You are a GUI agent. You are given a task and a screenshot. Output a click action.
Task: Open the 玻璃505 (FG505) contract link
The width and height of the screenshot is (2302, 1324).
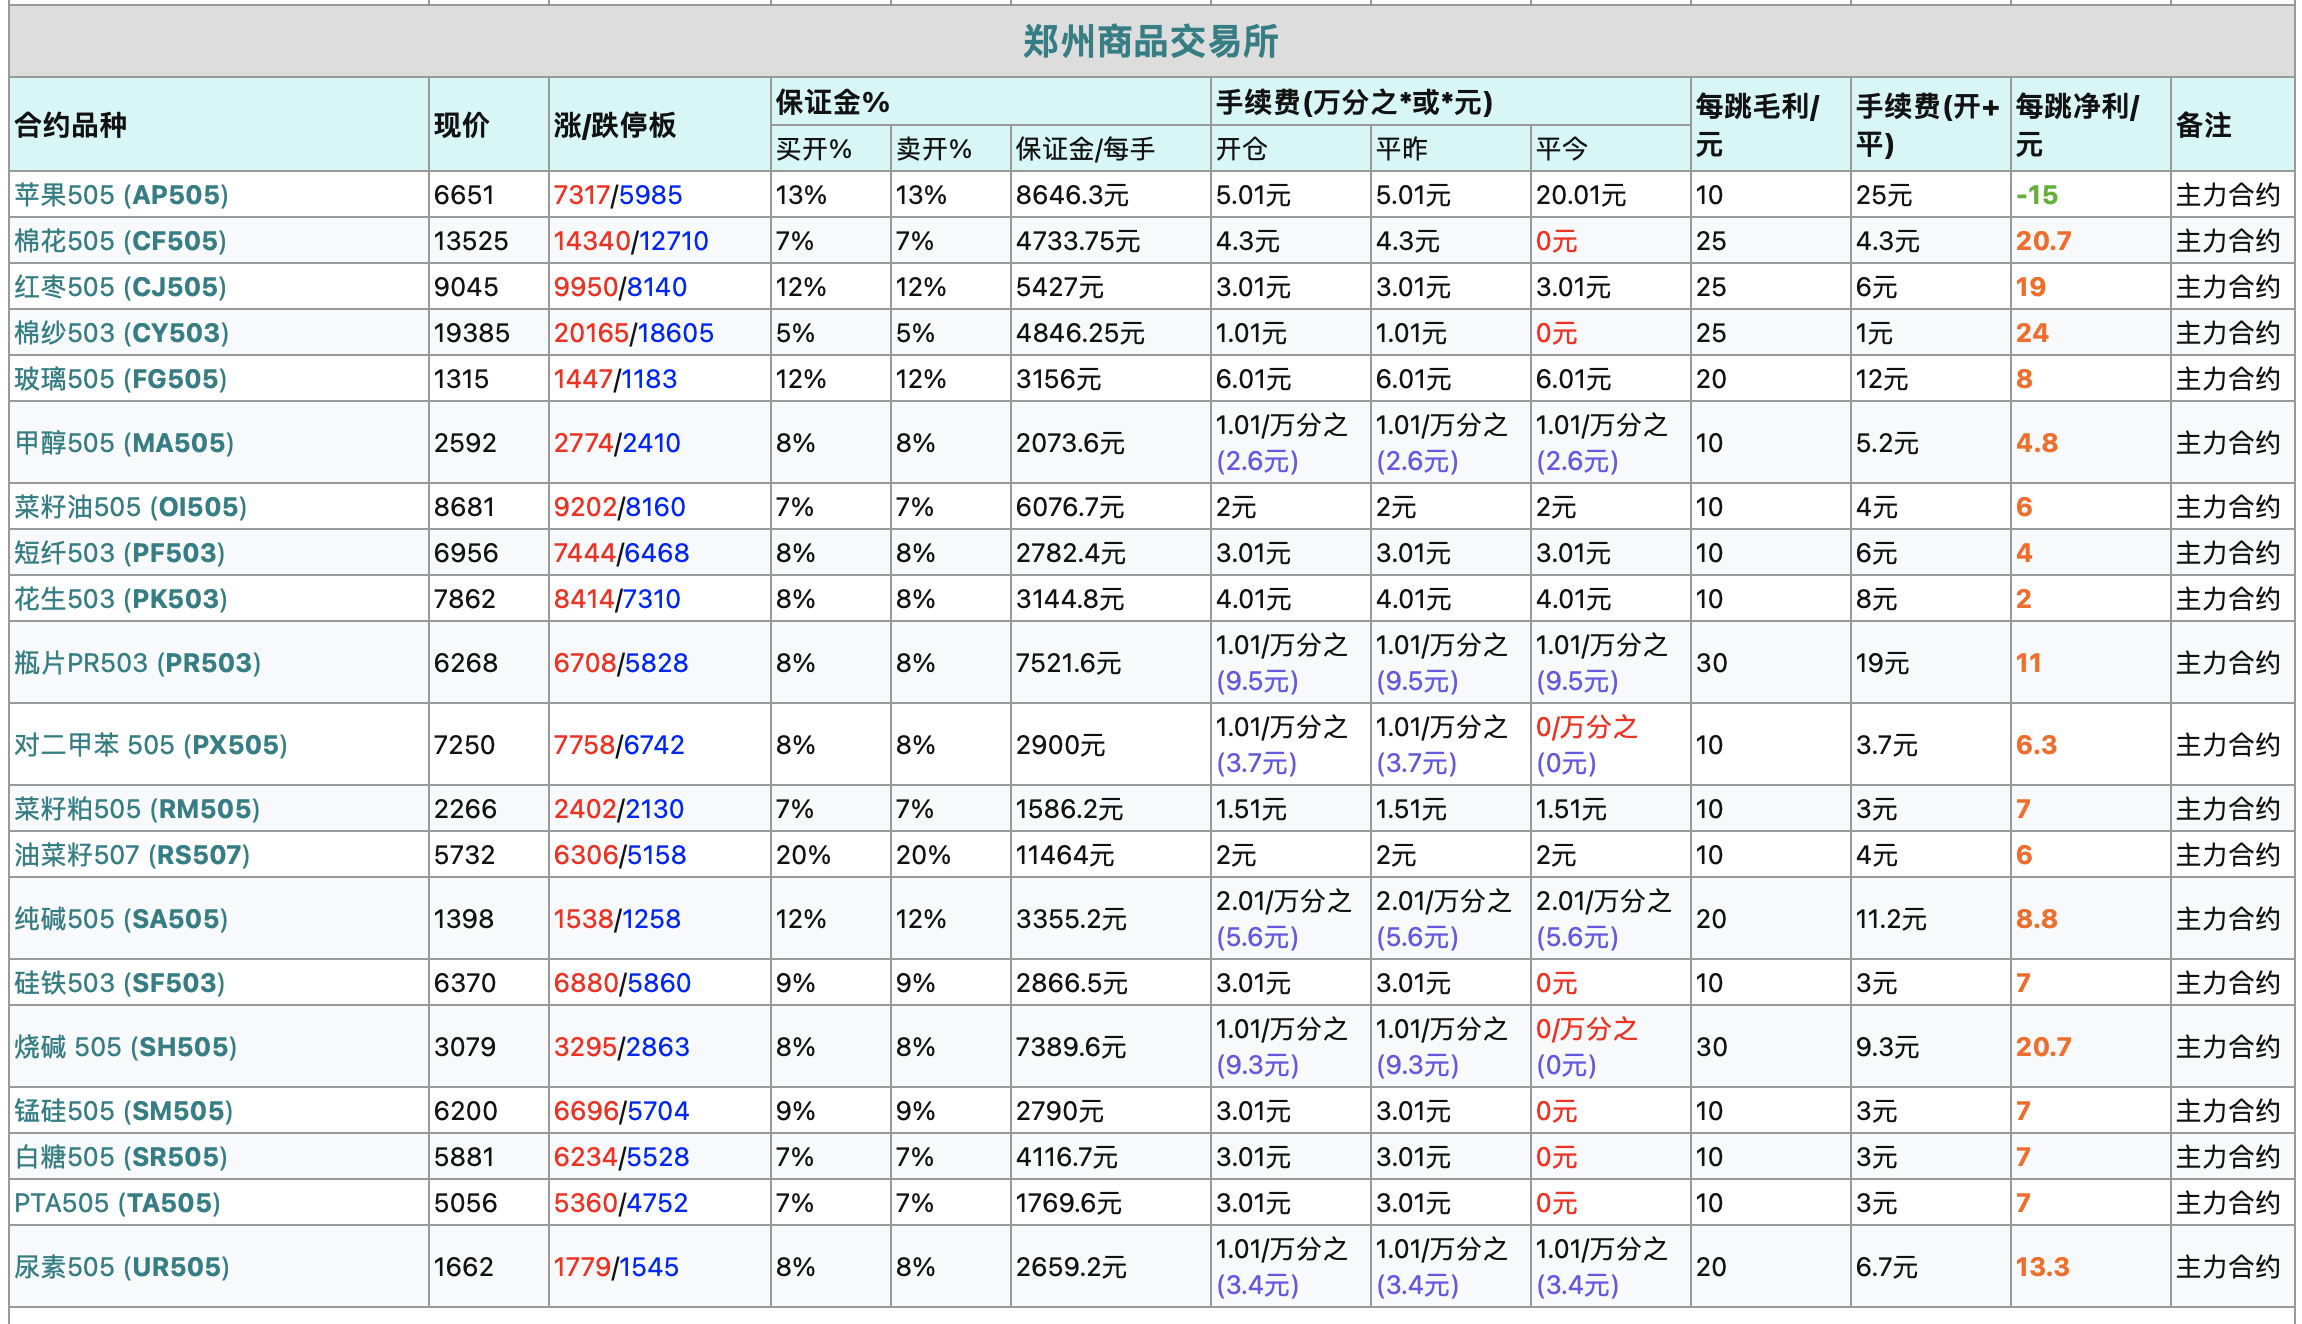coord(120,379)
